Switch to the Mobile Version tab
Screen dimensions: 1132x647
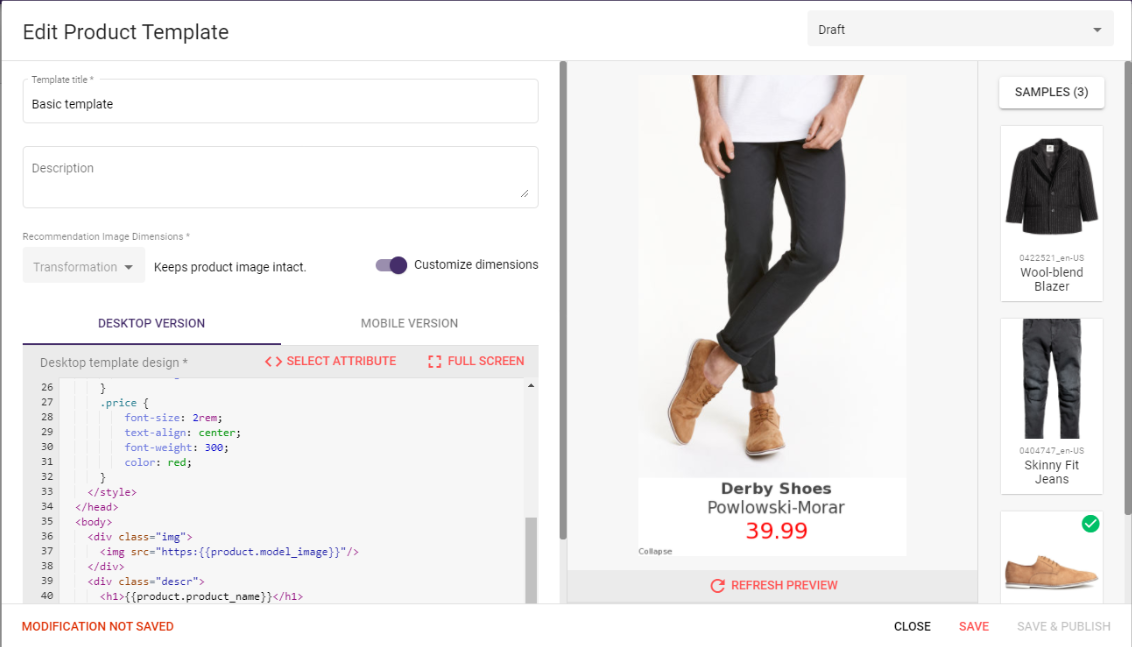pos(409,323)
